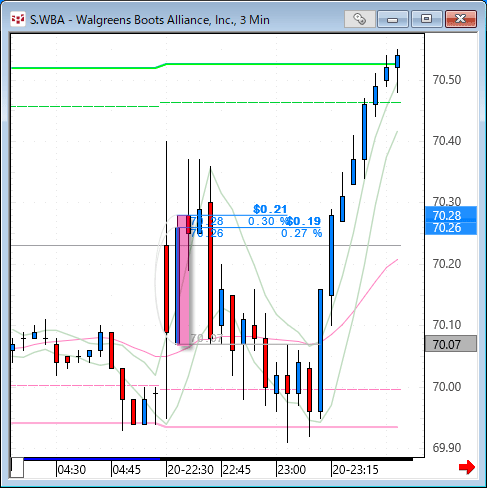The height and width of the screenshot is (488, 487).
Task: Click the 69.90 price scale label
Action: click(447, 448)
